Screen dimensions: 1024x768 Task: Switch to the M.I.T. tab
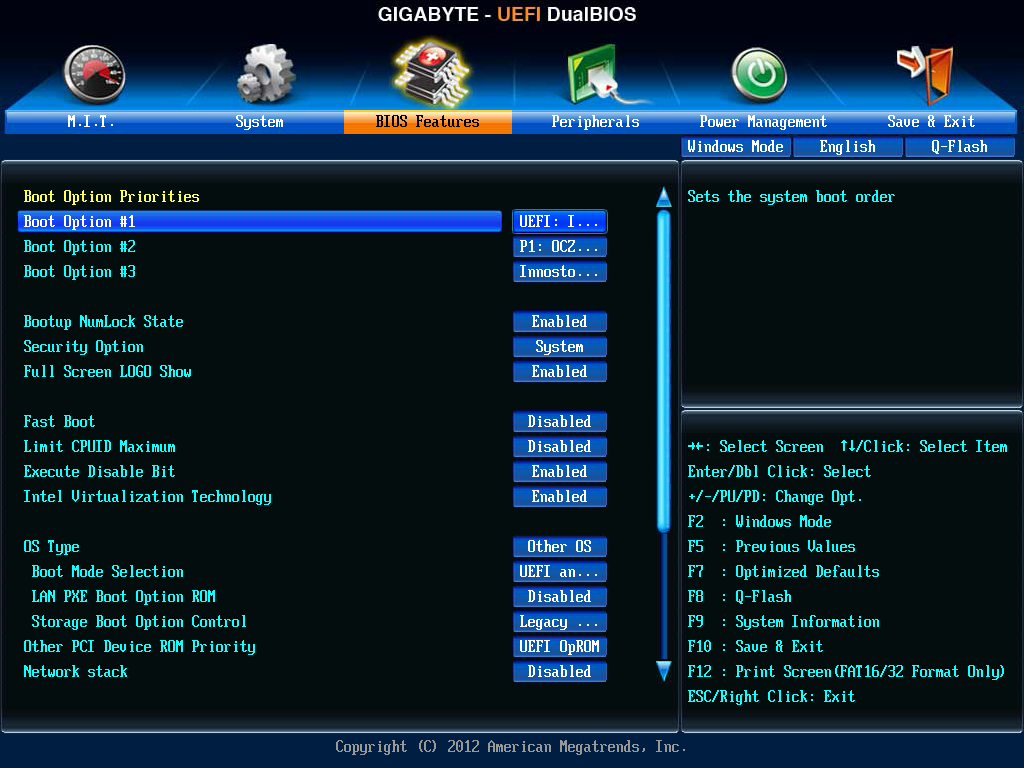91,121
